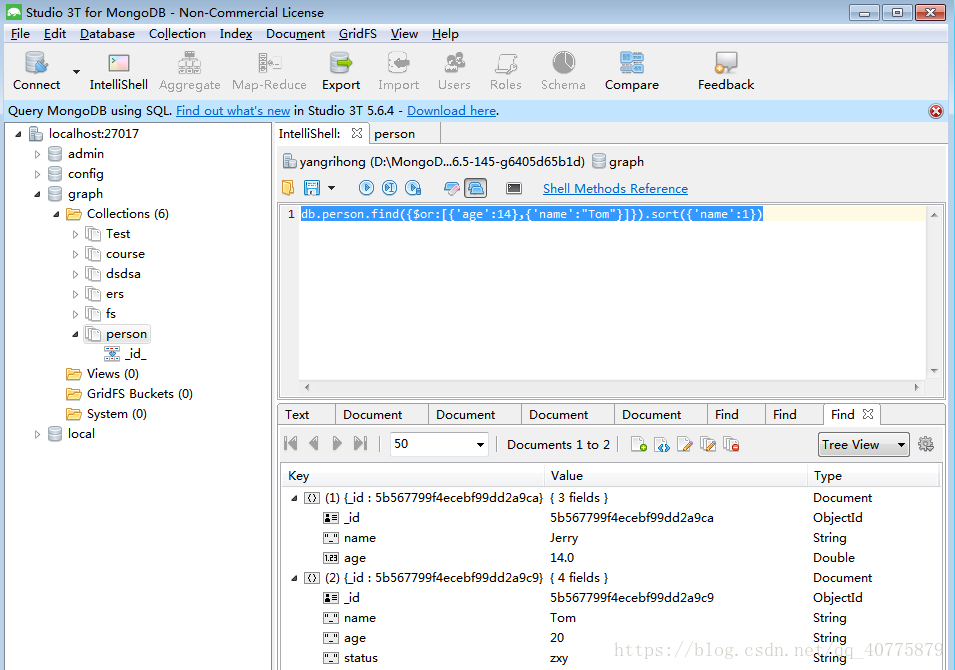Select the dsdsa collection
Viewport: 955px width, 670px height.
point(123,274)
